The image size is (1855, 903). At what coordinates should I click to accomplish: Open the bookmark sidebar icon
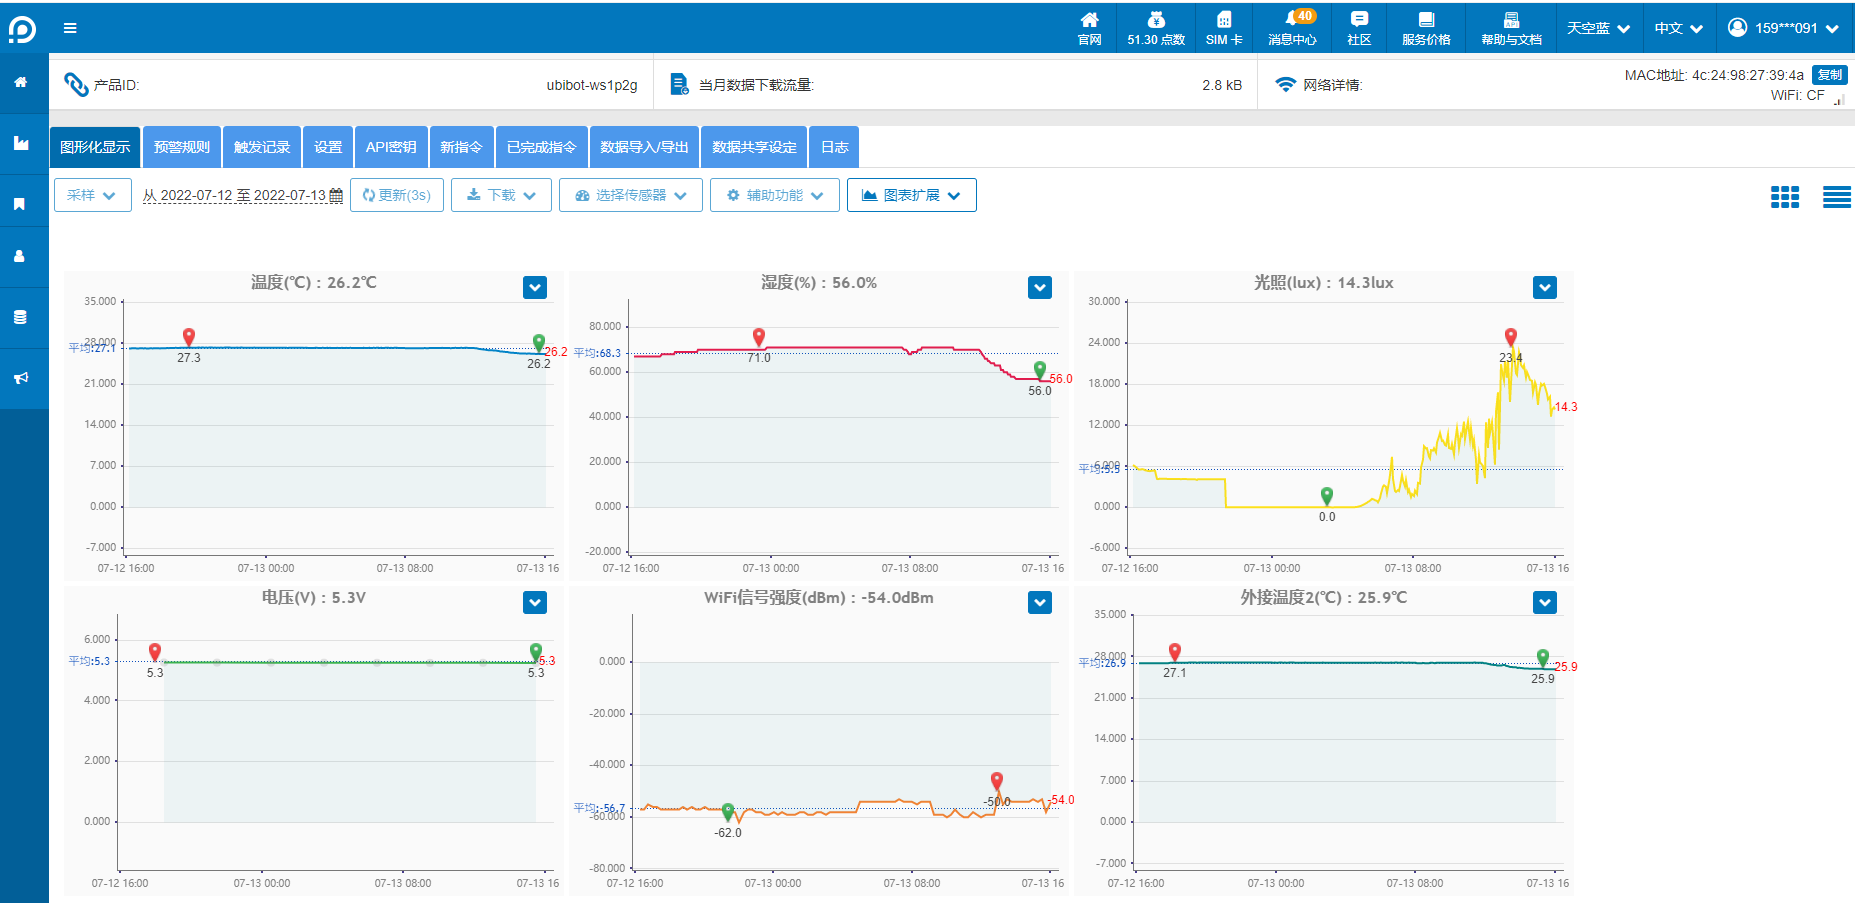pos(19,204)
